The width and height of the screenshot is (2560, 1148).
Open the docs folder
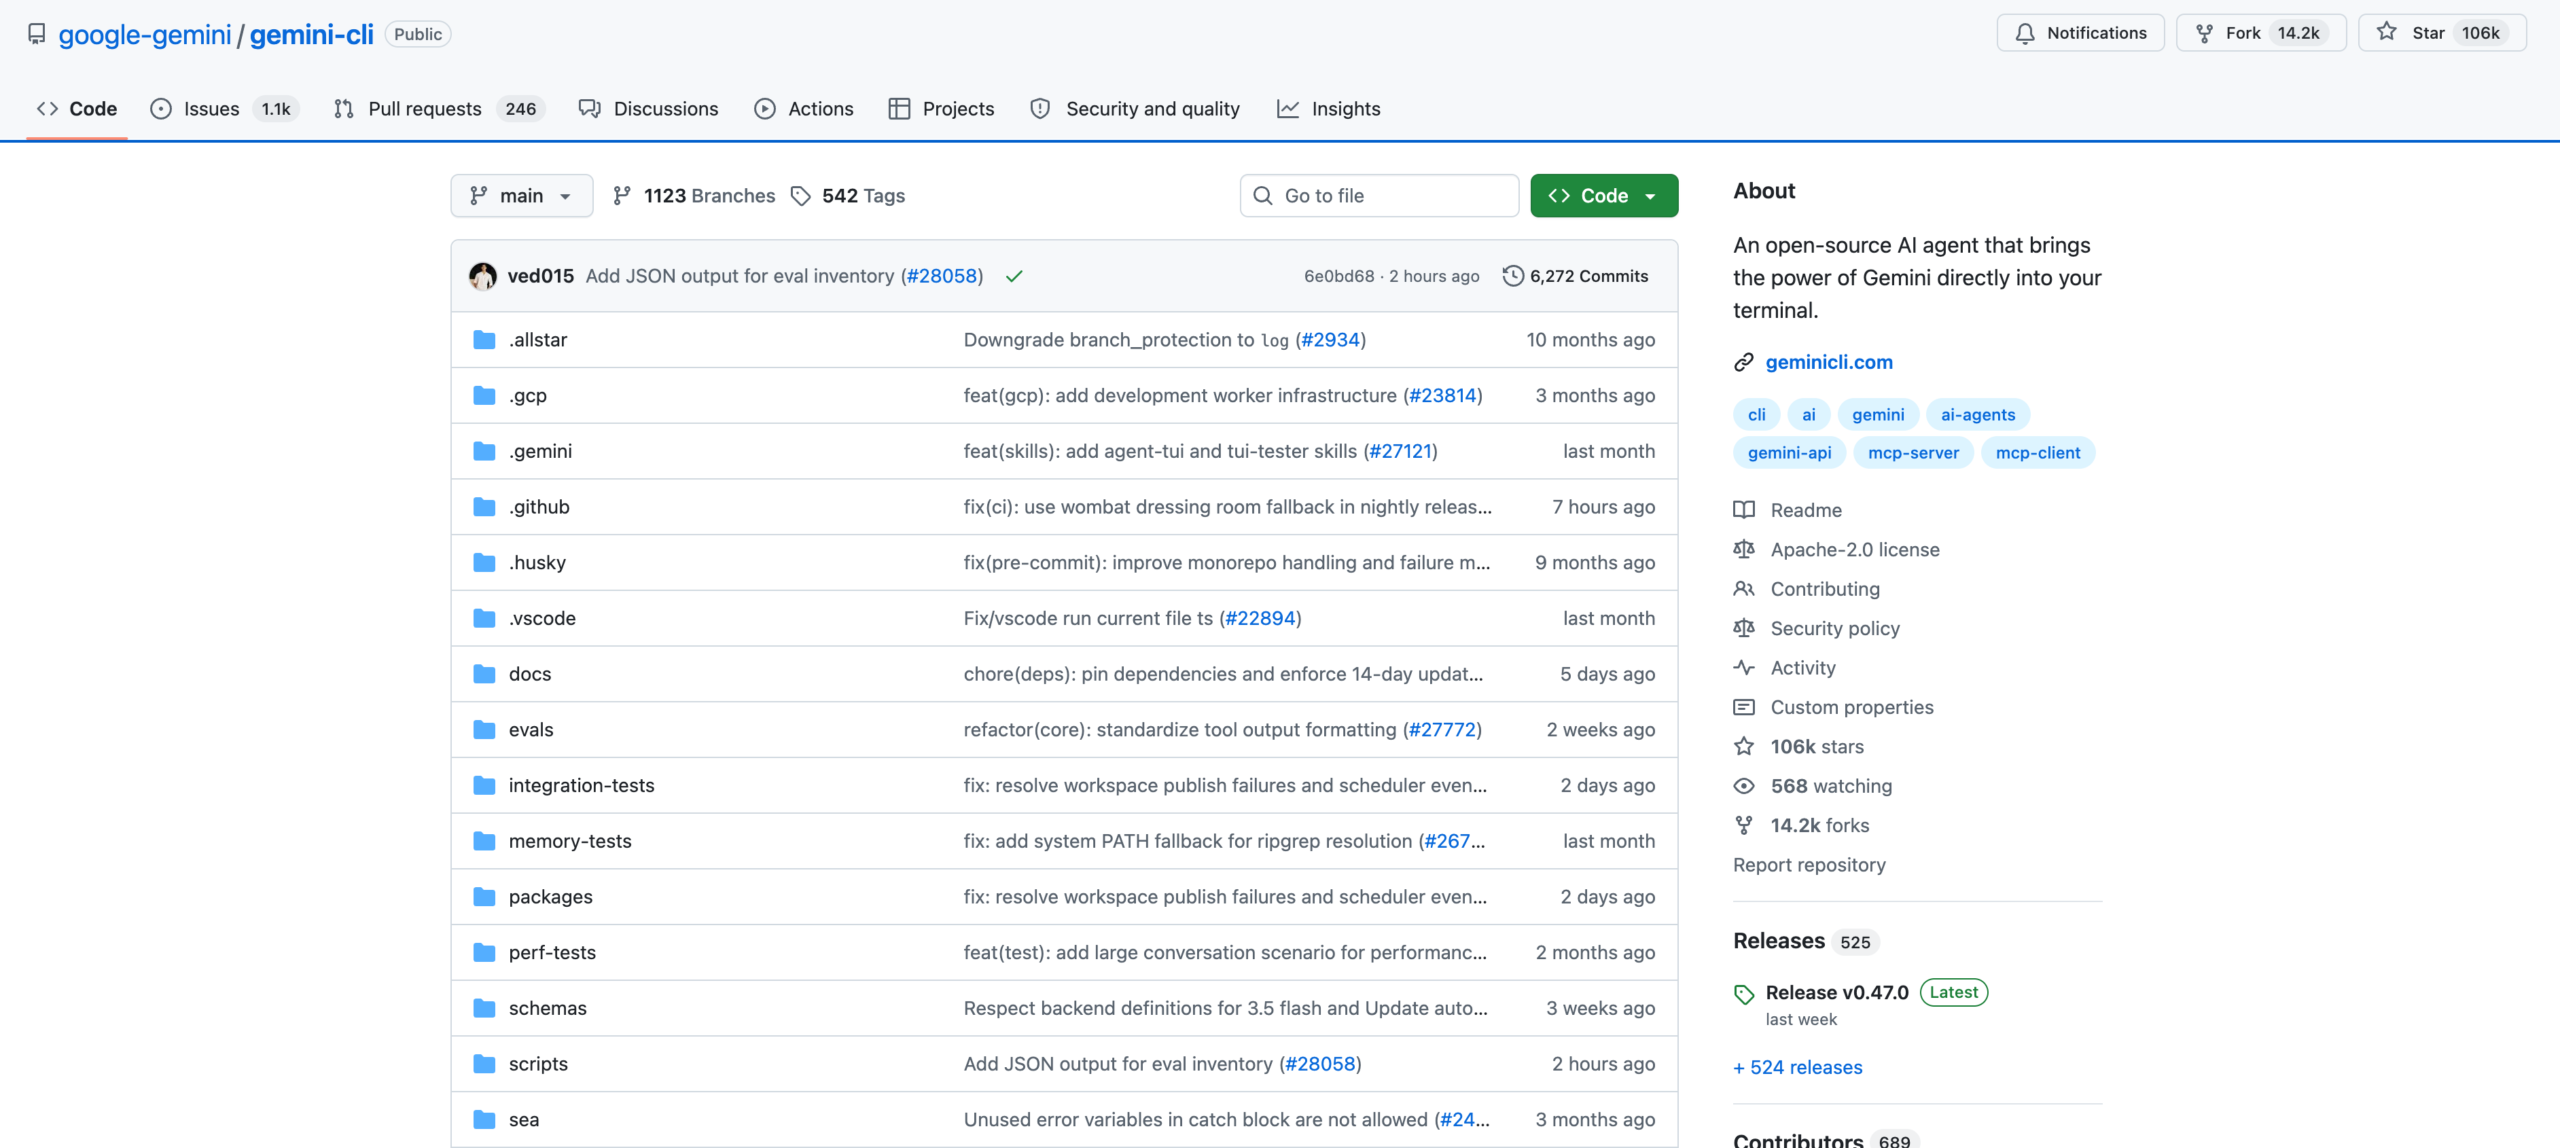tap(530, 674)
